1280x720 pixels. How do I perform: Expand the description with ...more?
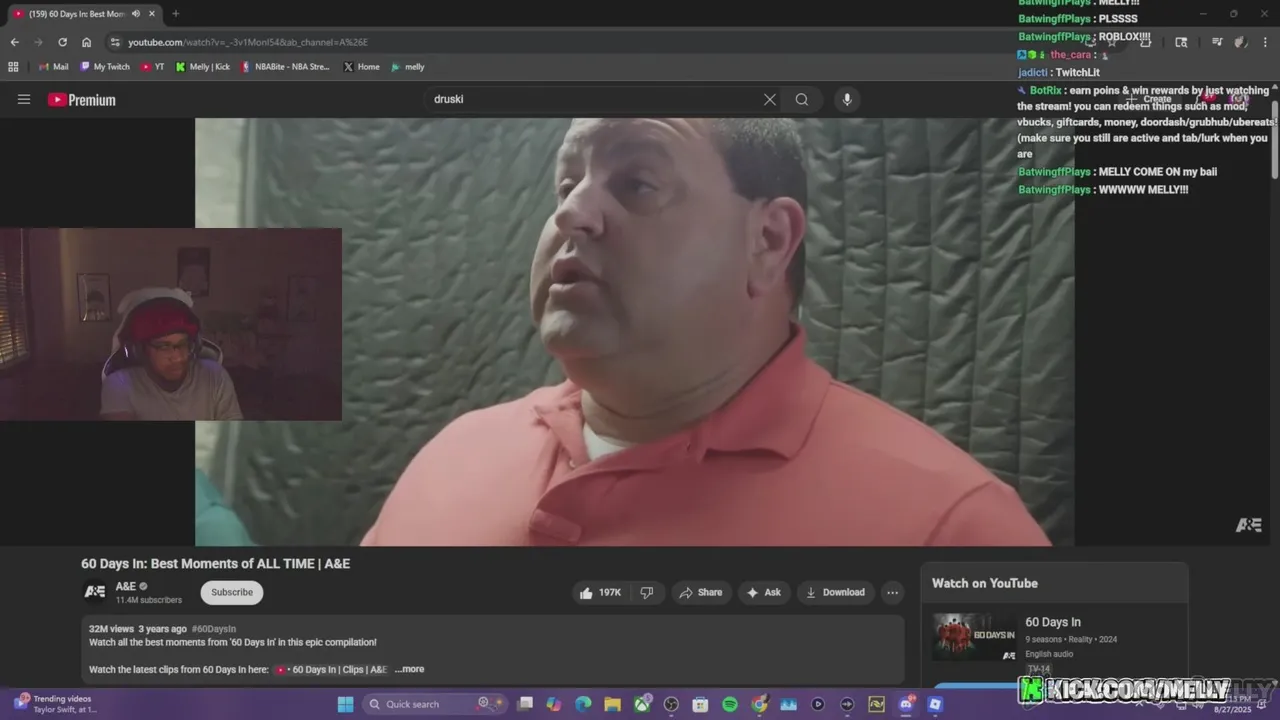(409, 669)
